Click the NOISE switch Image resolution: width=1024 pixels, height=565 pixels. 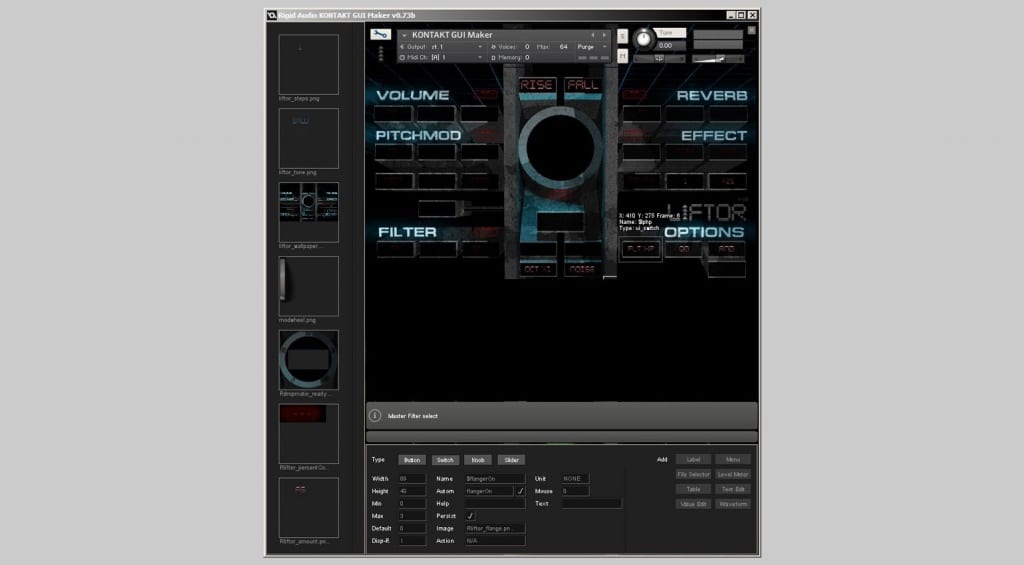coord(583,269)
